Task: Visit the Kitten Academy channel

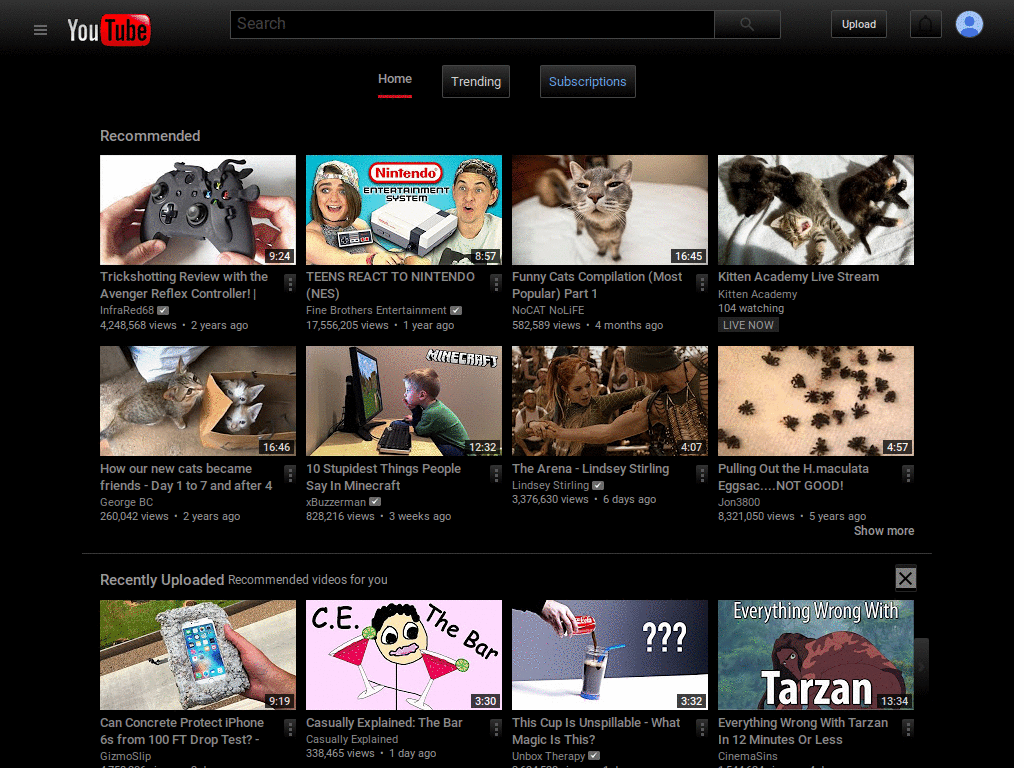Action: [x=758, y=295]
